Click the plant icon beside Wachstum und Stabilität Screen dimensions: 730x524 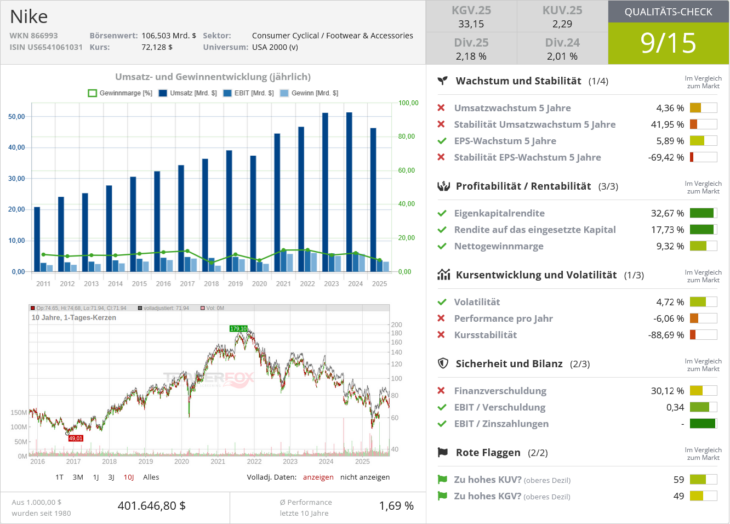click(442, 81)
